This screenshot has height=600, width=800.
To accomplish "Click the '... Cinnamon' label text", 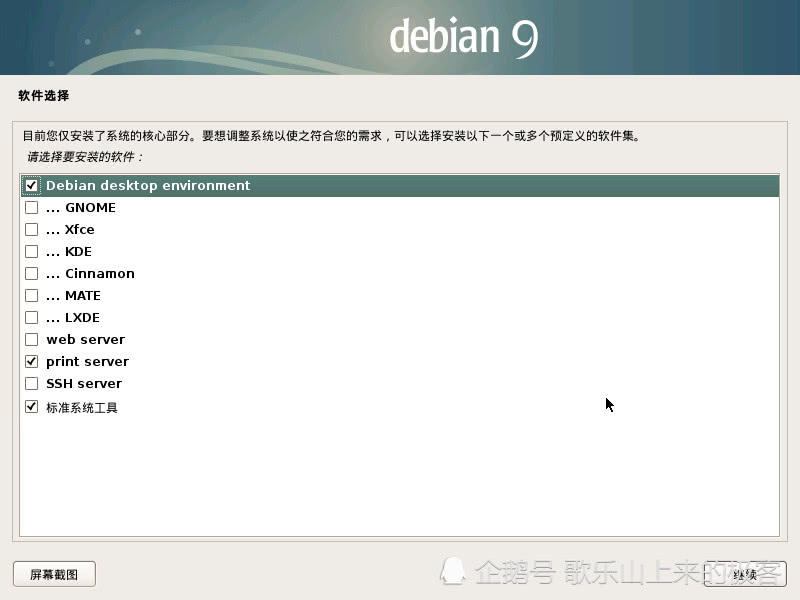I will click(x=90, y=273).
